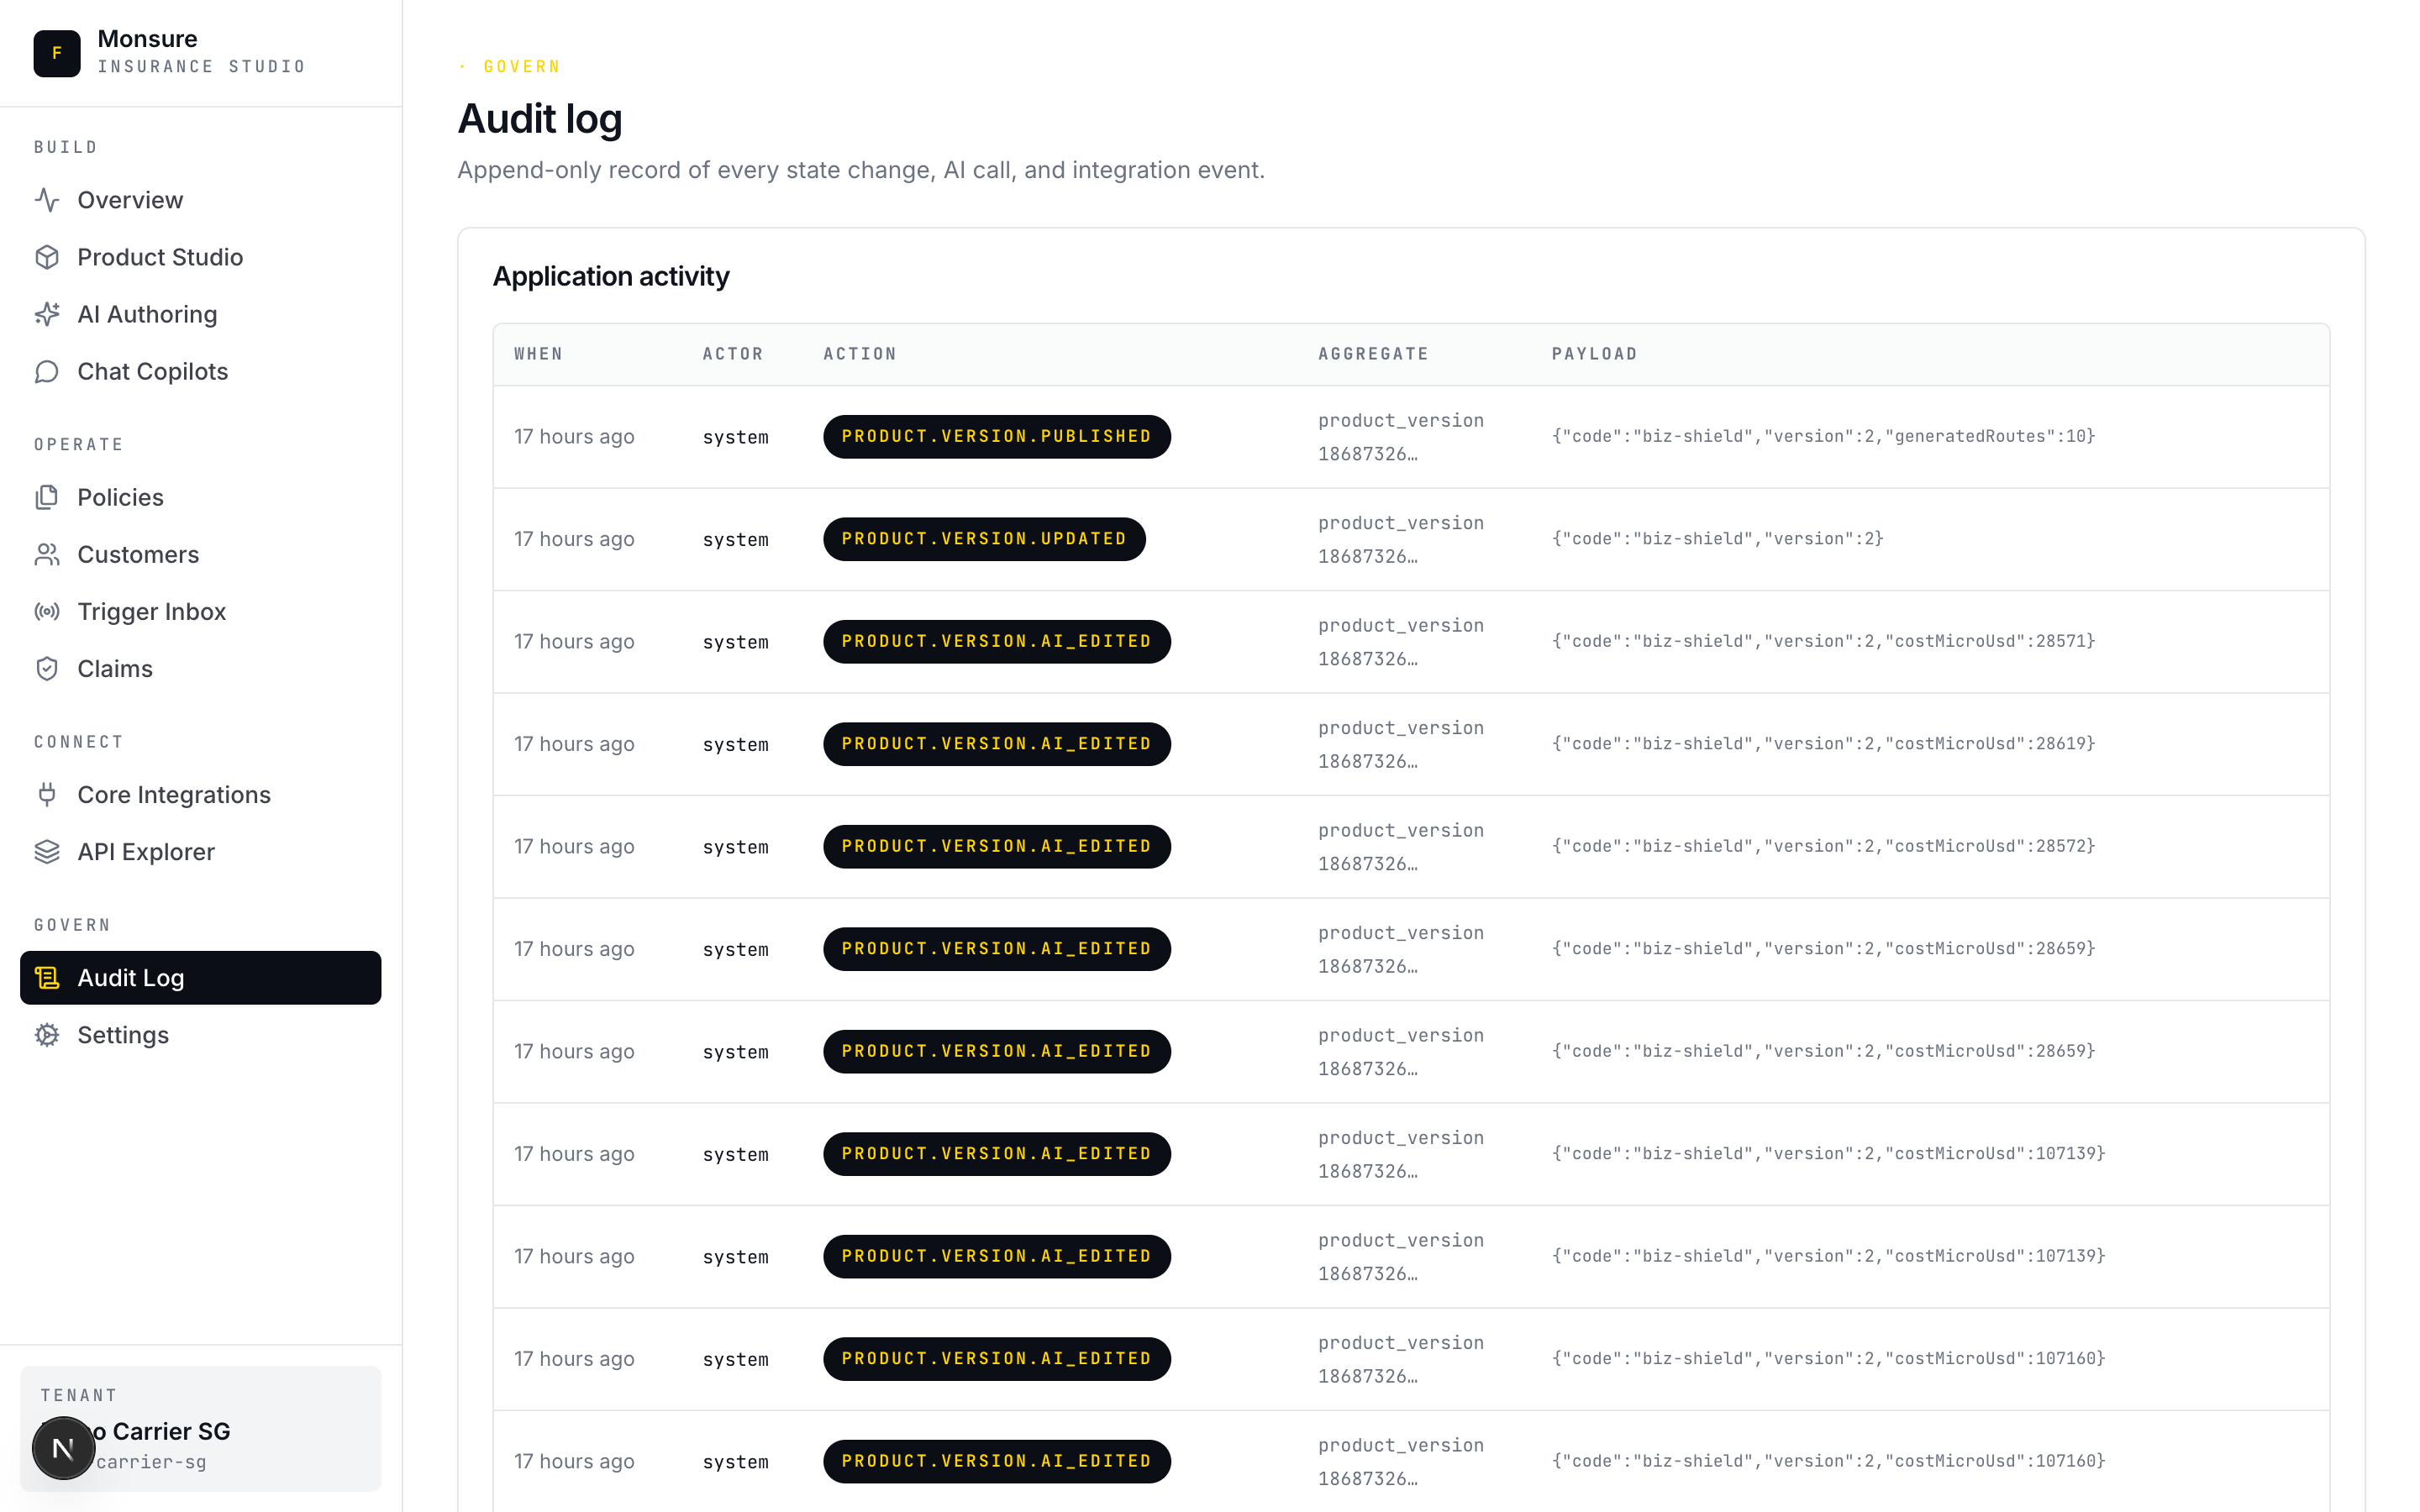Open Trigger Inbox via its broadcast icon

[x=47, y=611]
